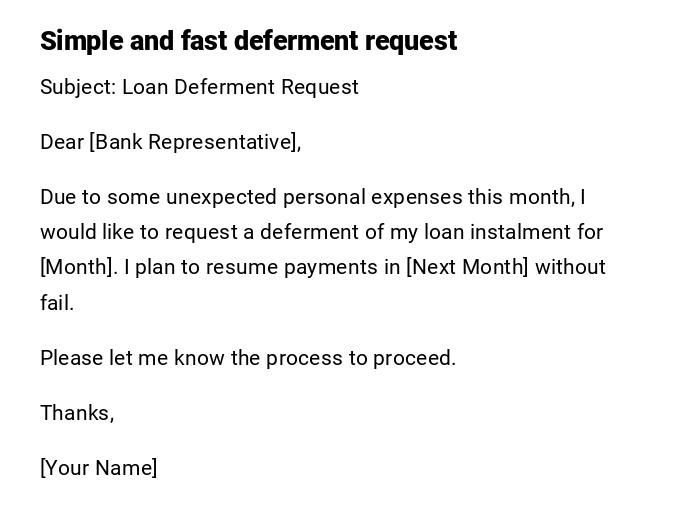The width and height of the screenshot is (700, 530).
Task: Select the [Bank Representative] placeholder
Action: (x=195, y=142)
